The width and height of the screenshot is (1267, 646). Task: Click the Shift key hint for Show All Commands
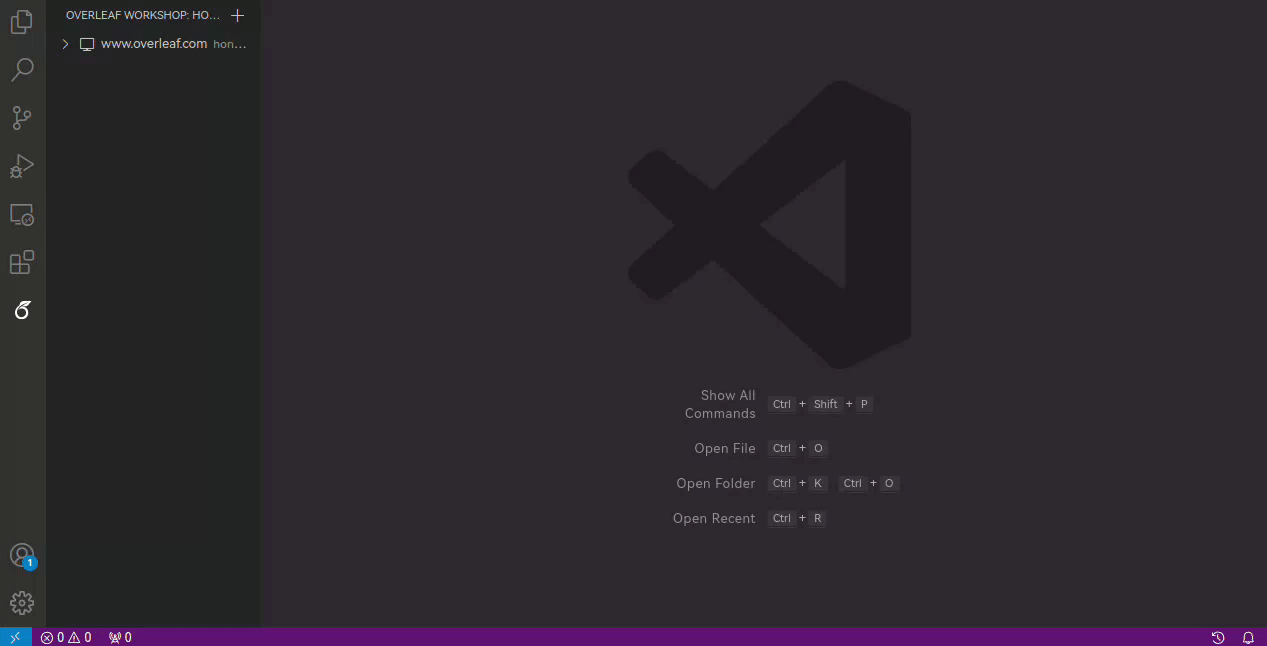pos(826,404)
